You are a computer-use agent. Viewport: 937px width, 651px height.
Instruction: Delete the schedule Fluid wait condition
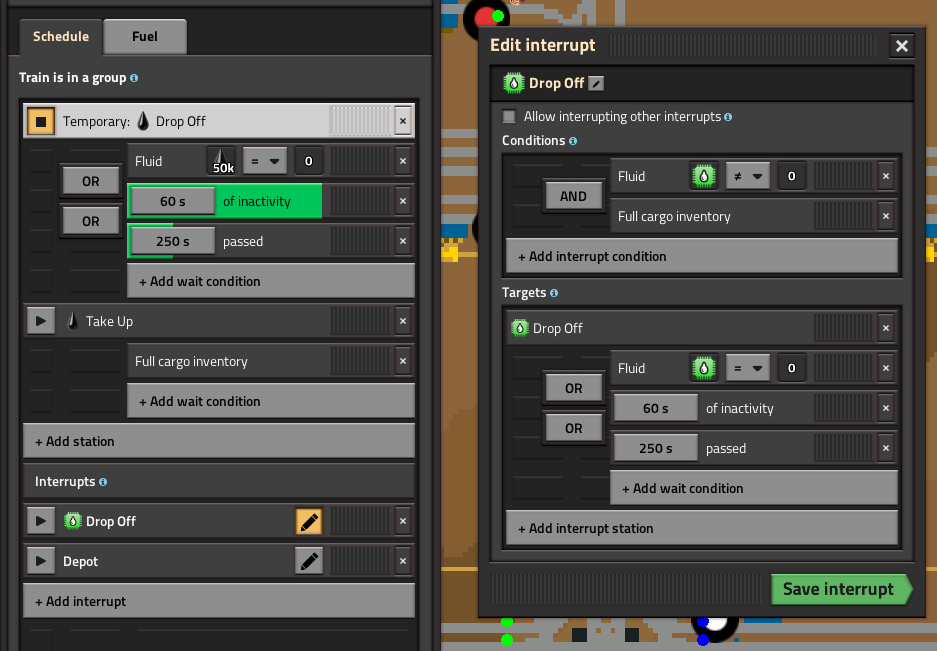403,161
